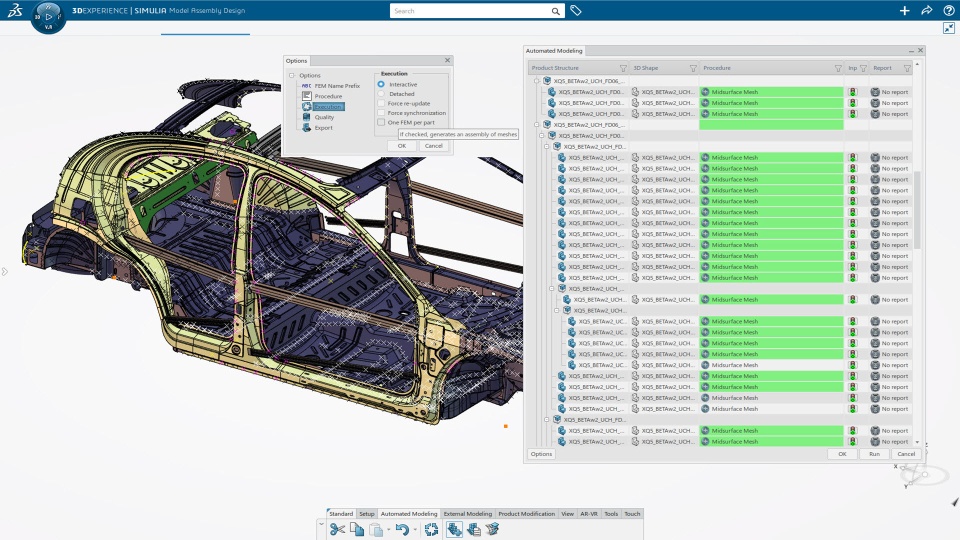Click the Cut scissors icon

[x=337, y=530]
